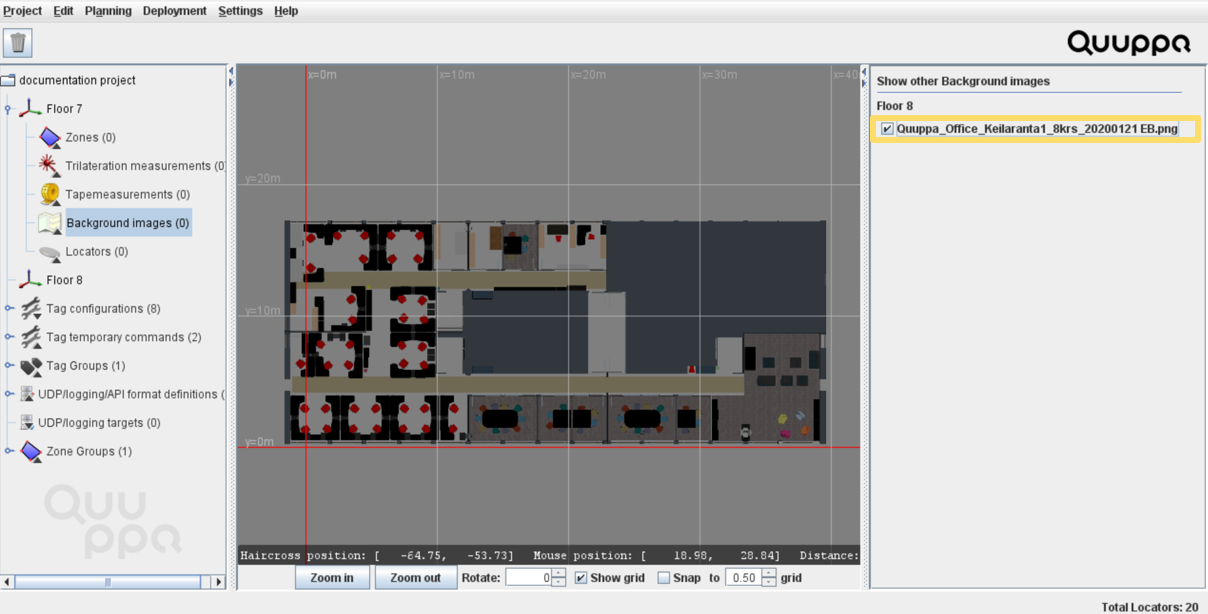This screenshot has width=1208, height=614.
Task: Click the Mouse position readout
Action: [659, 556]
